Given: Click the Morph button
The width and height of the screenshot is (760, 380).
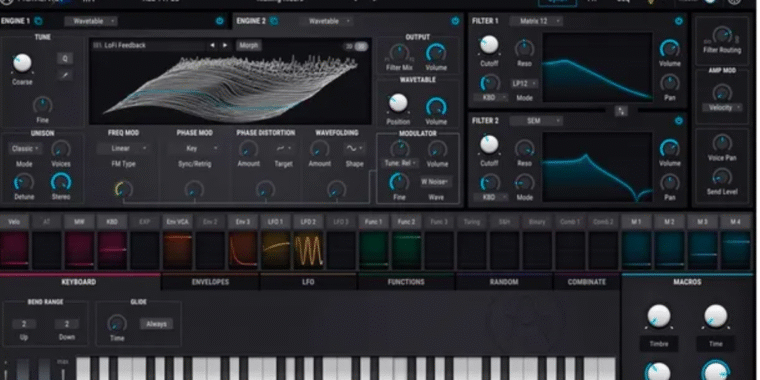Looking at the screenshot, I should pyautogui.click(x=249, y=46).
